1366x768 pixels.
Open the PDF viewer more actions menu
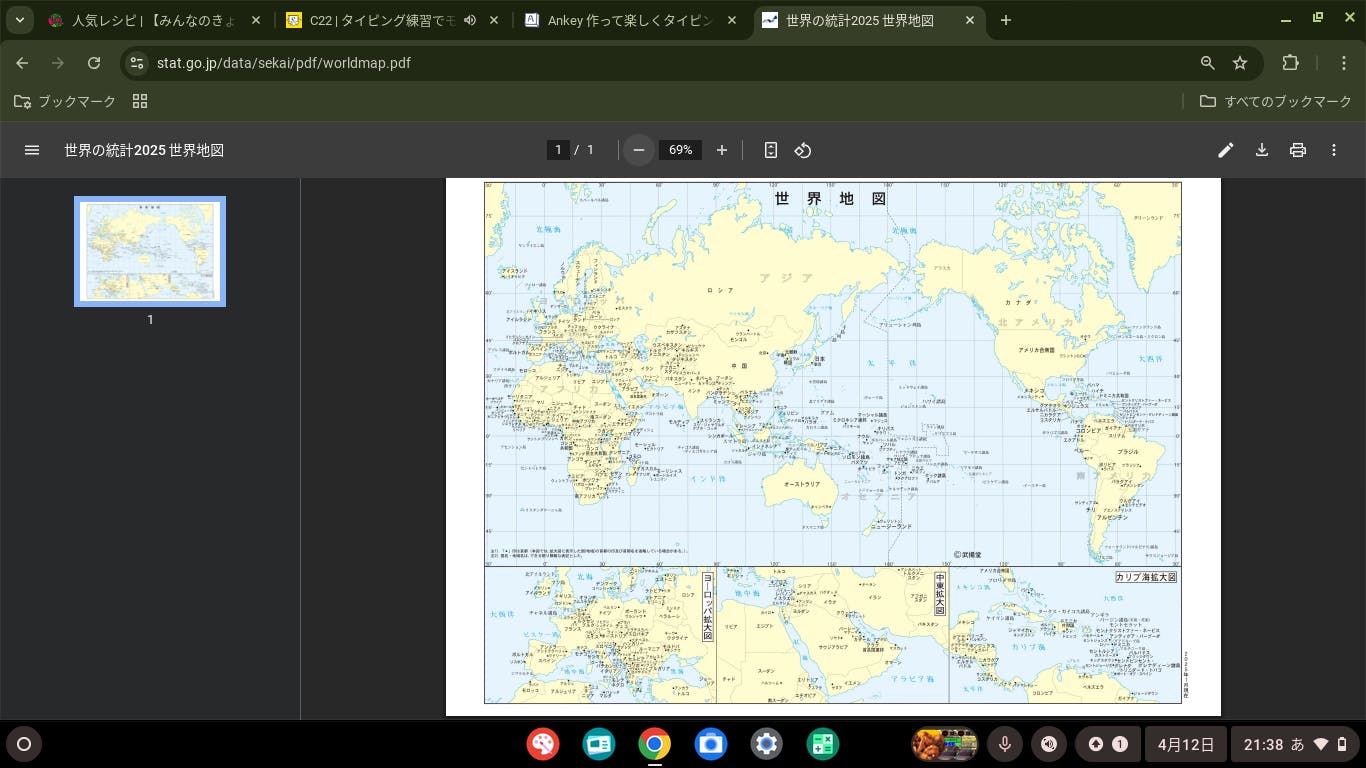(x=1334, y=150)
